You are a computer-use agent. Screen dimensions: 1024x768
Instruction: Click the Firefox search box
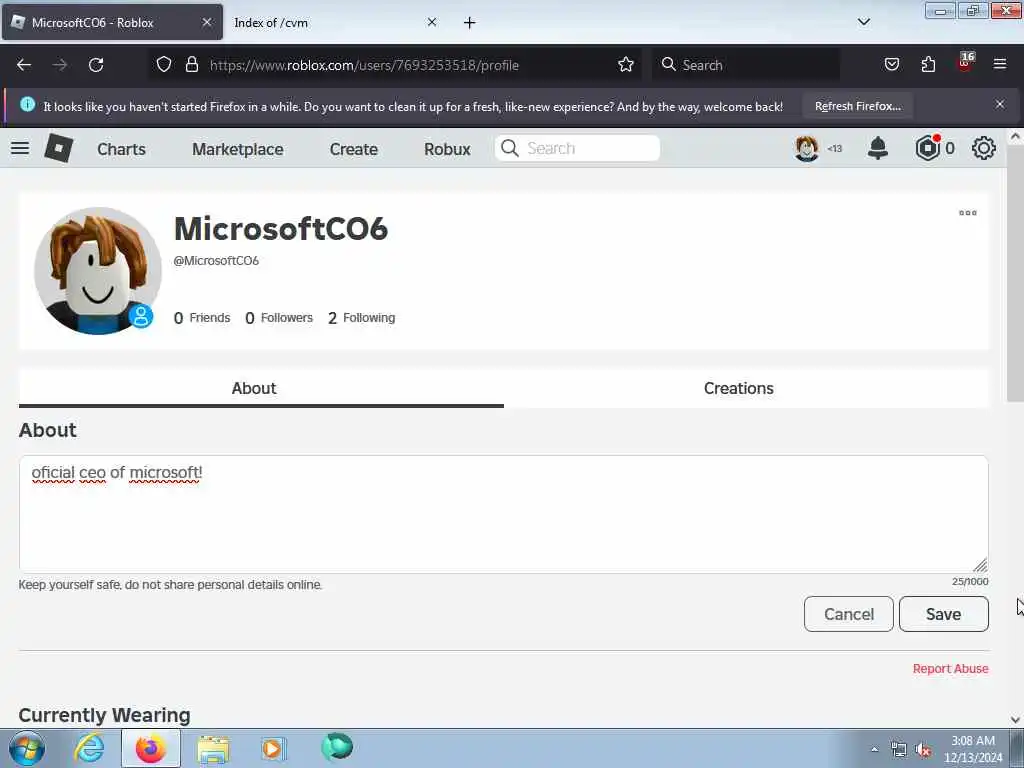(746, 65)
